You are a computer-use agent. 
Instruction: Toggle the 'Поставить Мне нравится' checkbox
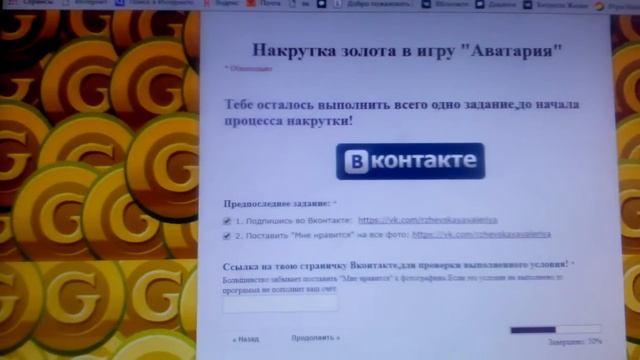pyautogui.click(x=227, y=236)
